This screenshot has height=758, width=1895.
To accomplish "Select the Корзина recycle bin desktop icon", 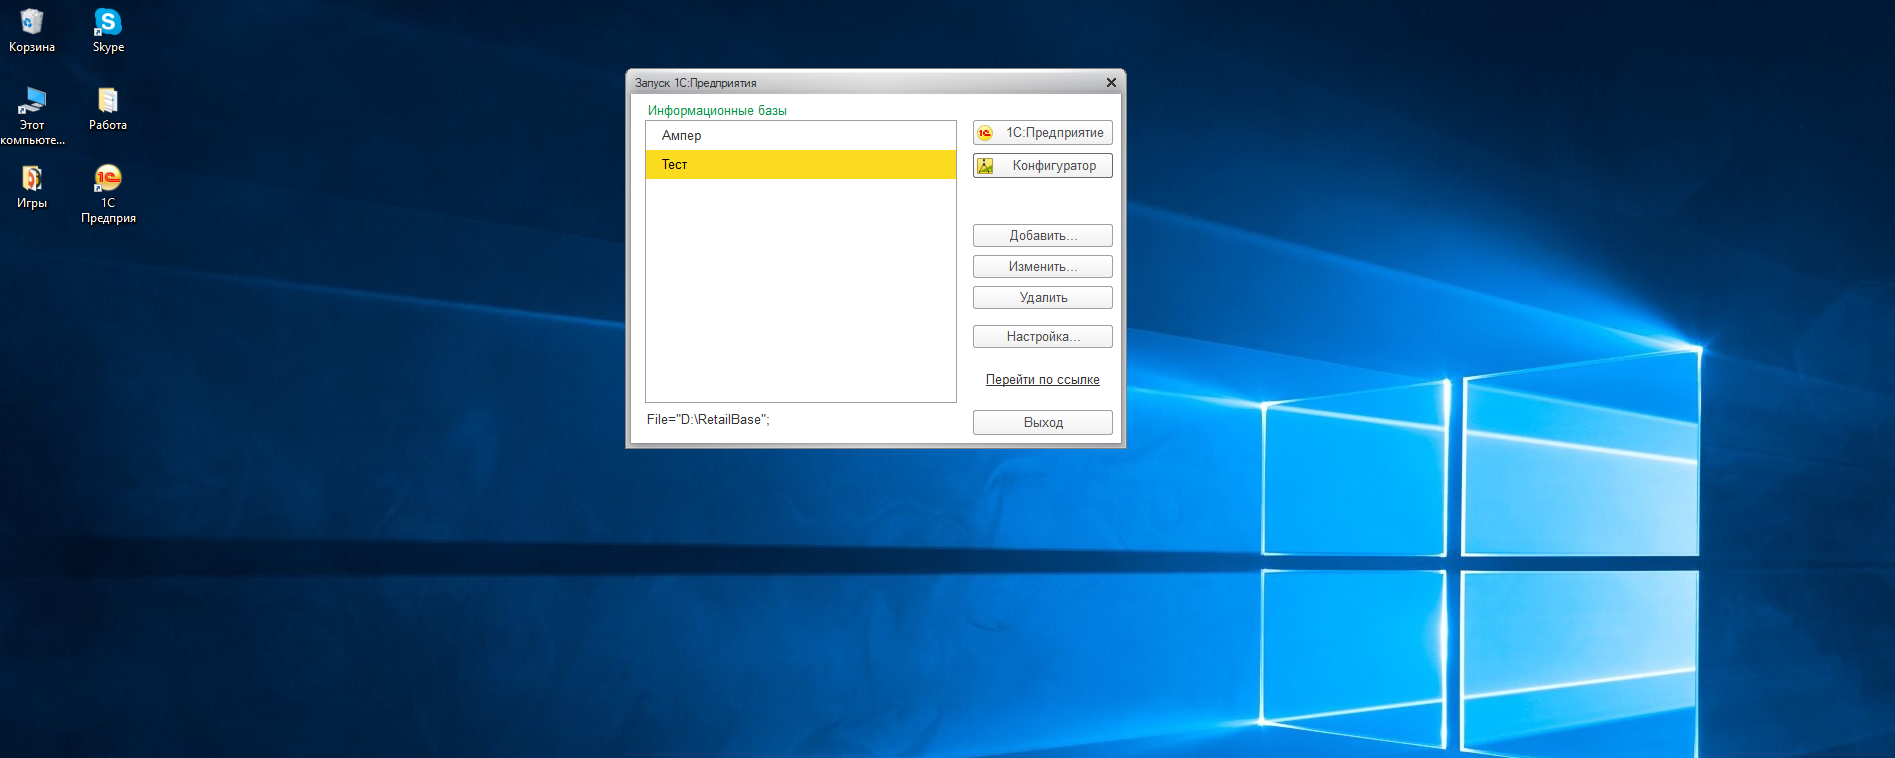I will pyautogui.click(x=32, y=31).
